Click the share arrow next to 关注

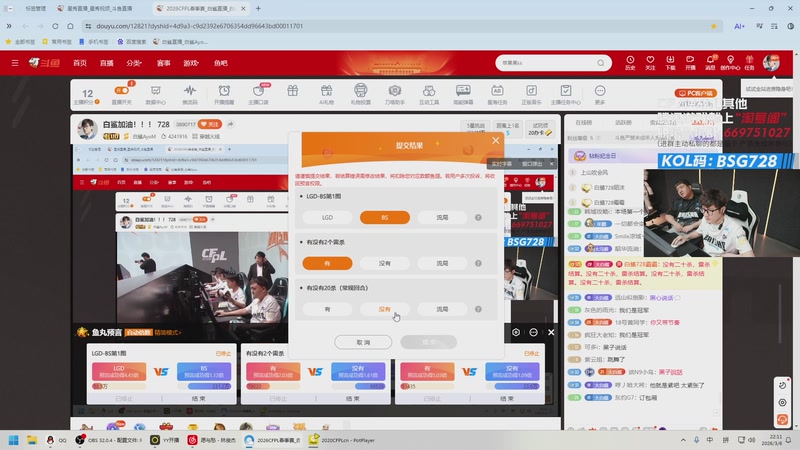point(230,124)
